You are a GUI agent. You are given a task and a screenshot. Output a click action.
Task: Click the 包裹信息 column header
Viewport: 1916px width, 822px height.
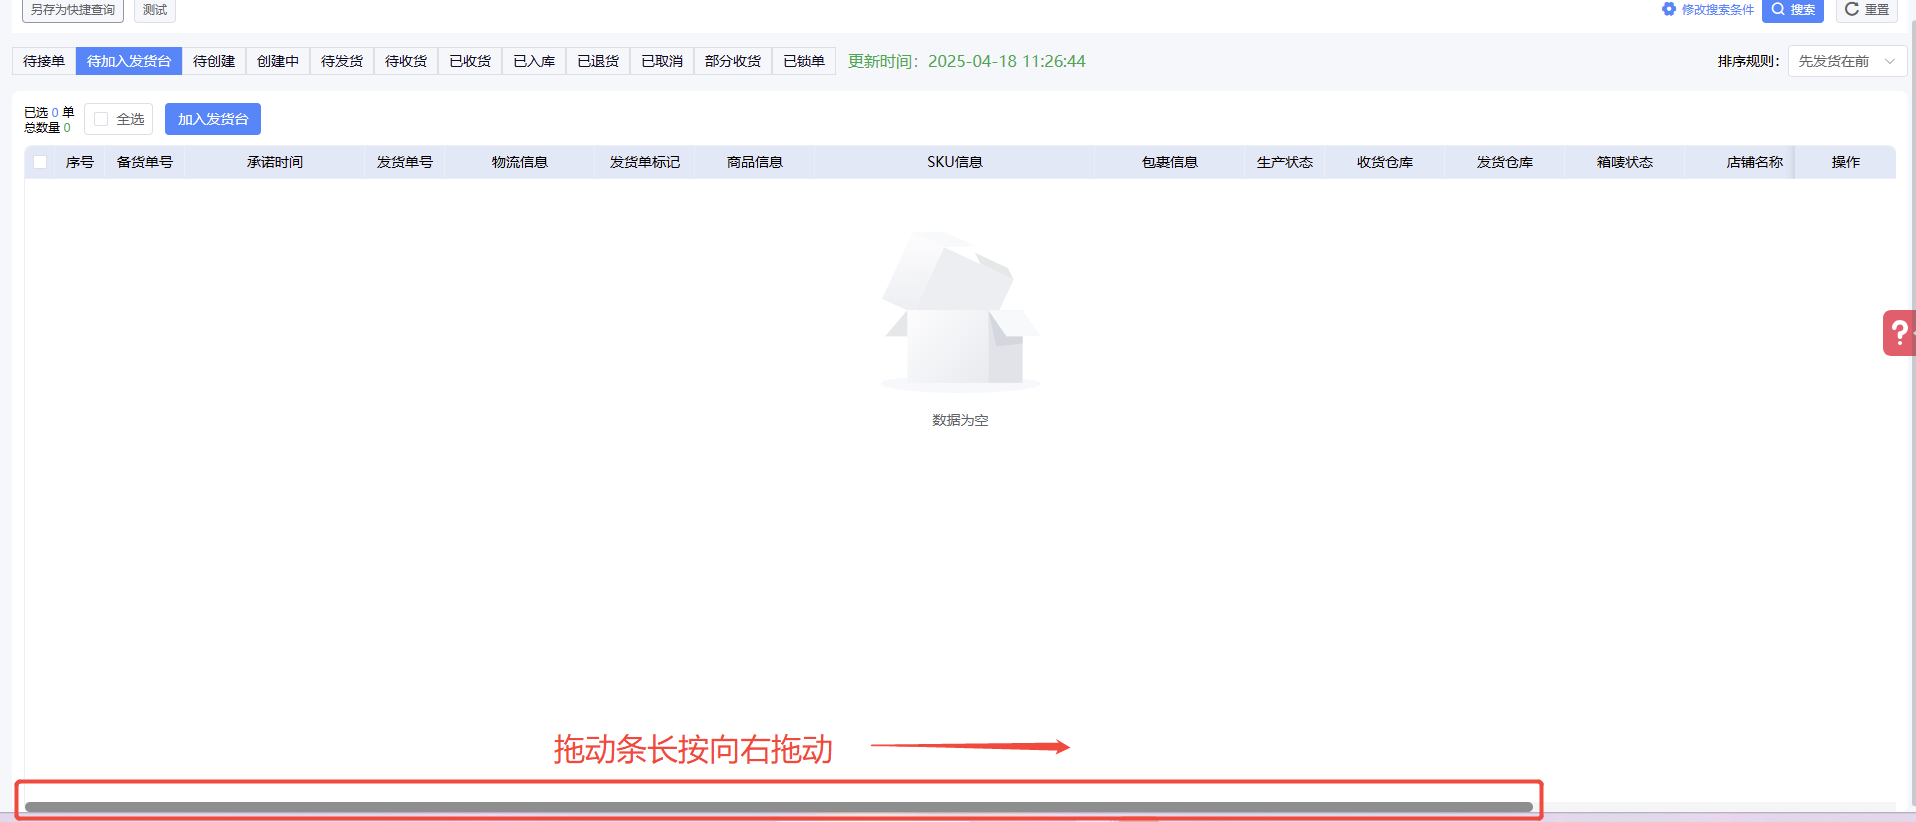[x=1170, y=162]
